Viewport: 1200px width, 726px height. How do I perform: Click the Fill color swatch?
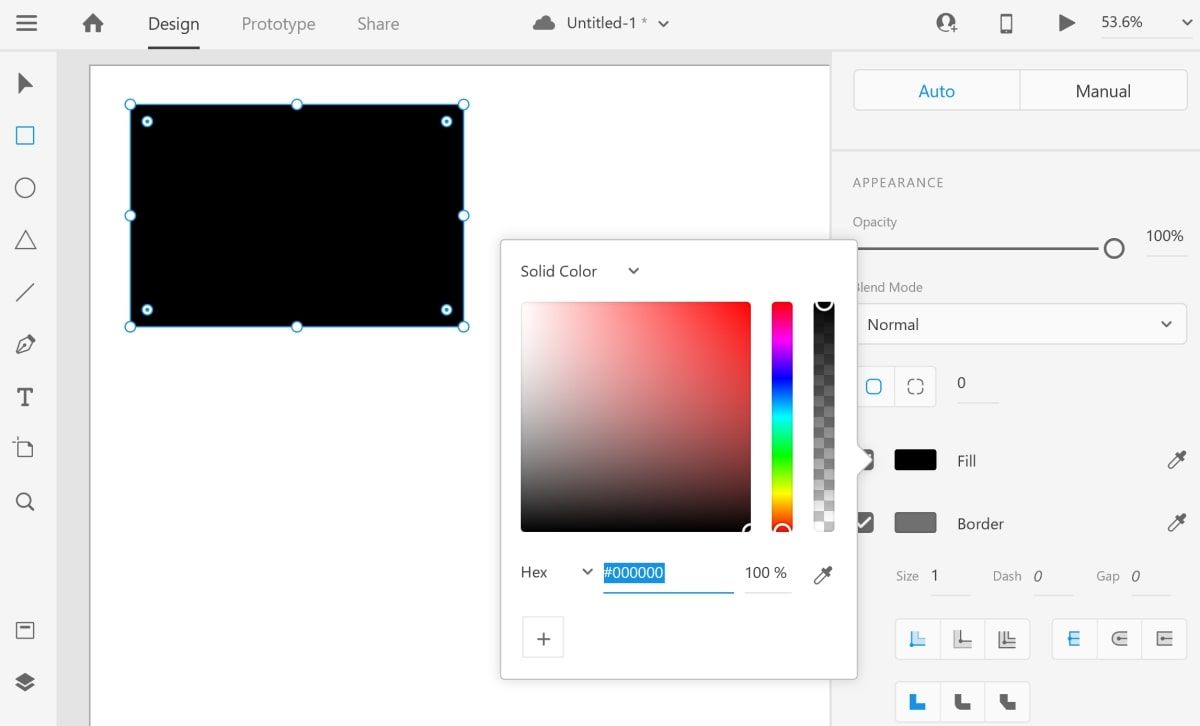[915, 460]
